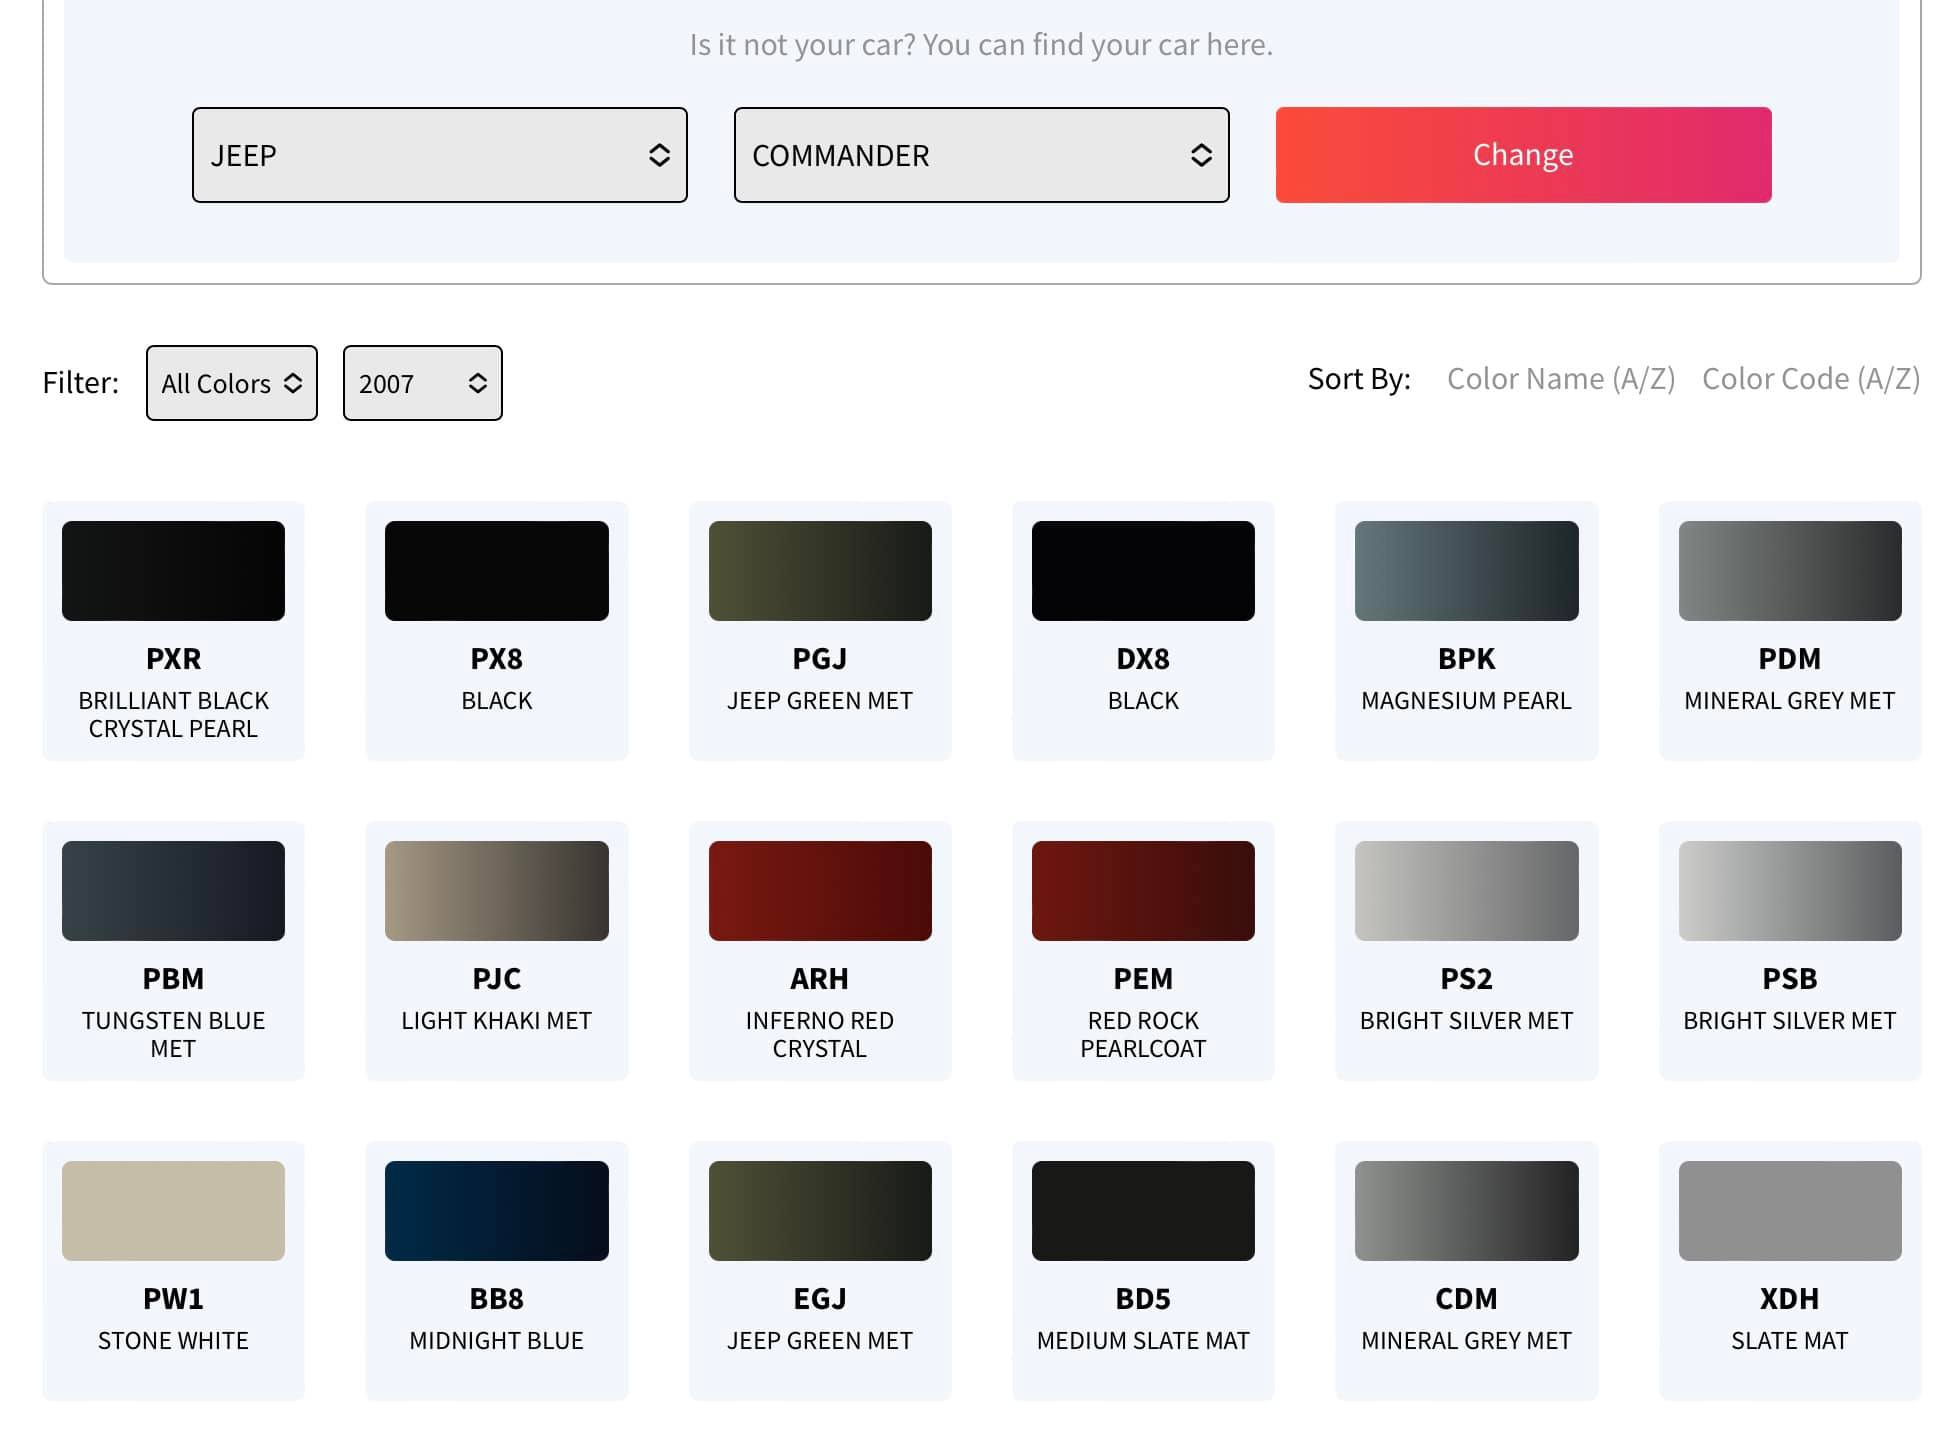Click the BRILLIANT BLACK CRYSTAL PEARL name
This screenshot has height=1444, width=1959.
(173, 715)
